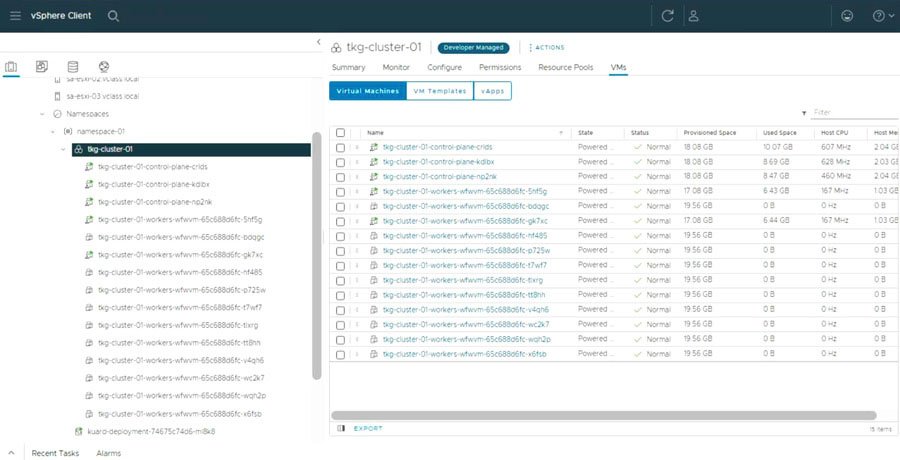
Task: Click the search magnifier icon
Action: tap(113, 16)
